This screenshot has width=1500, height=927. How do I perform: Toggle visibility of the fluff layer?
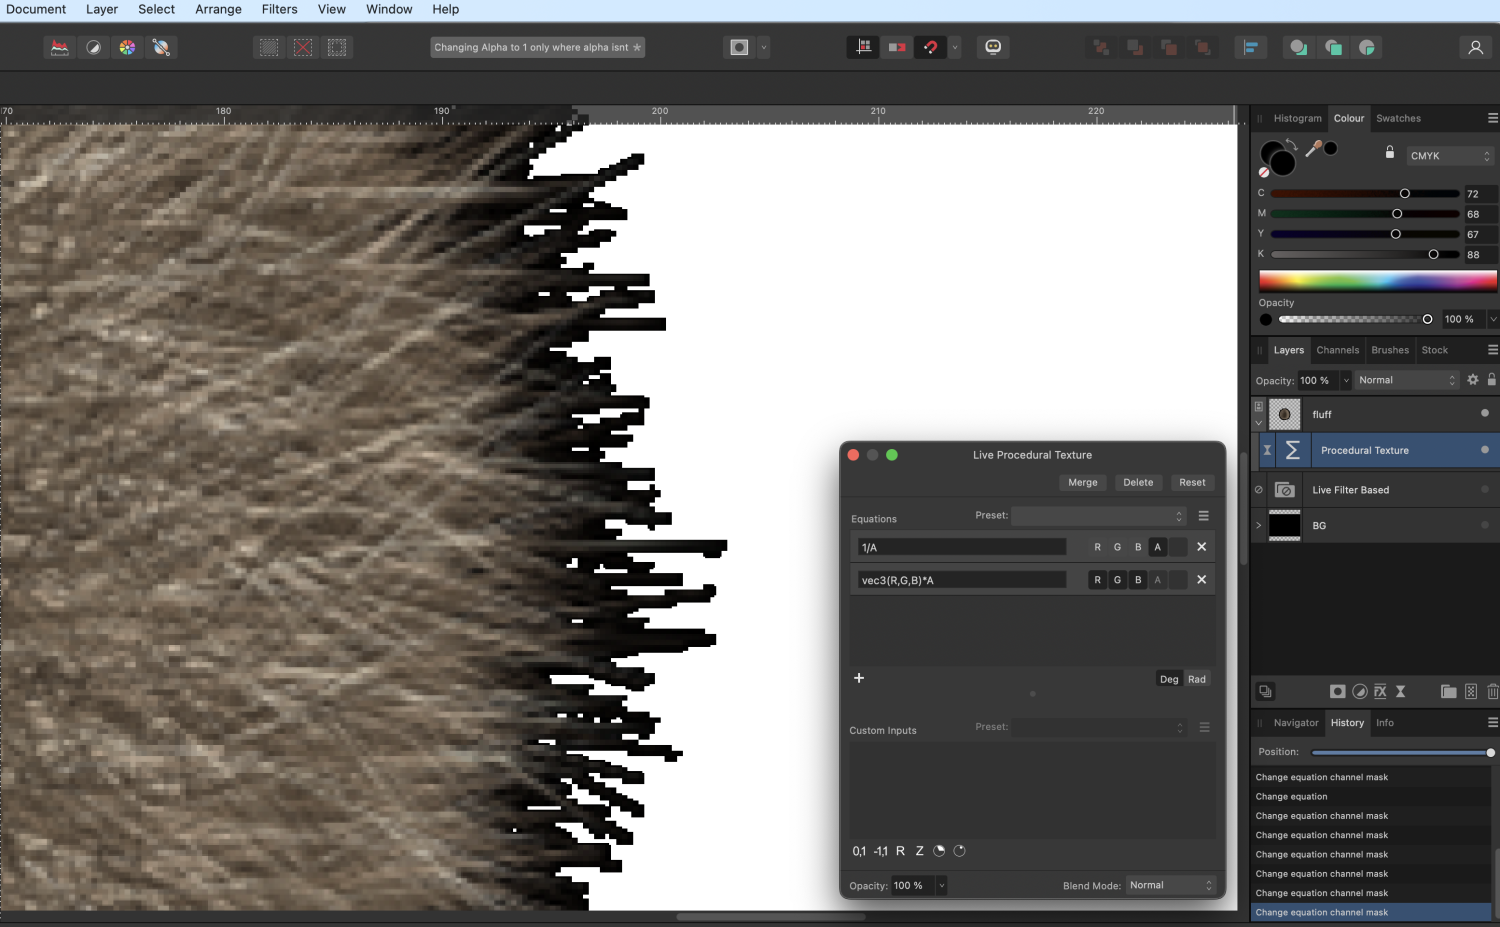click(x=1484, y=414)
